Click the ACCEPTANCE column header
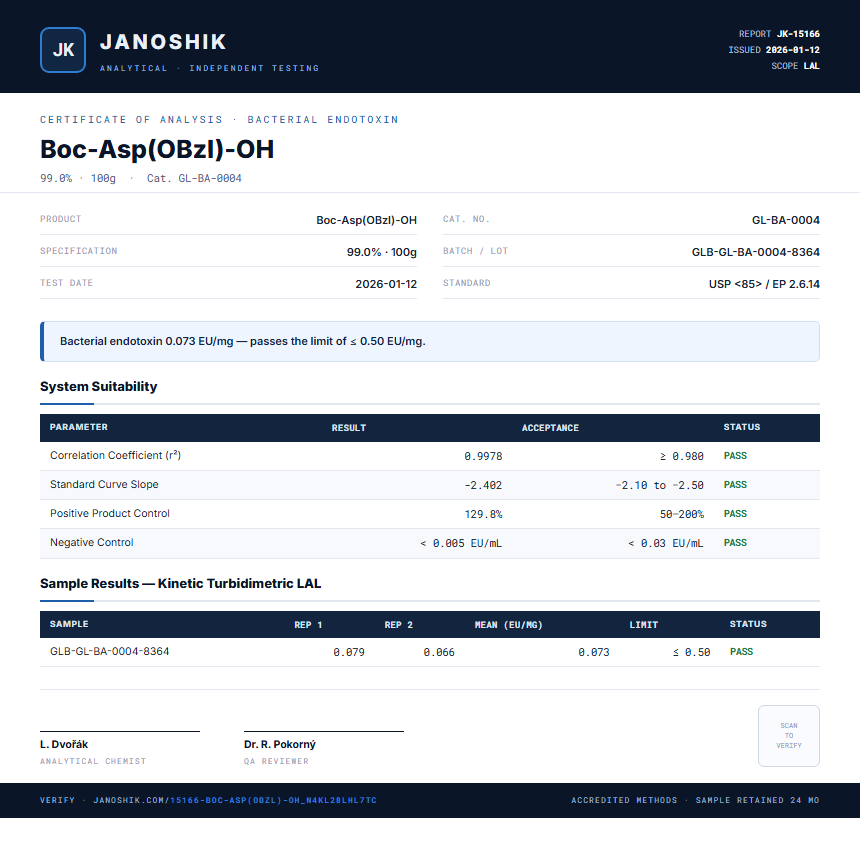 (550, 427)
